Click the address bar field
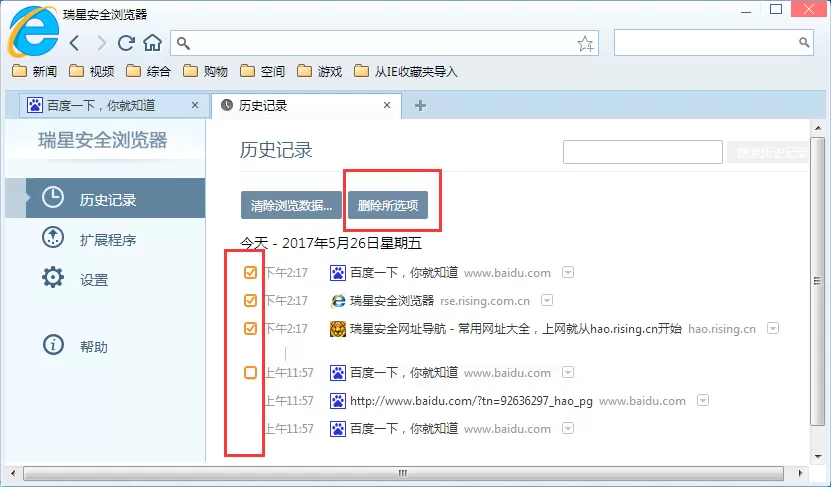This screenshot has height=487, width=831. [x=384, y=43]
